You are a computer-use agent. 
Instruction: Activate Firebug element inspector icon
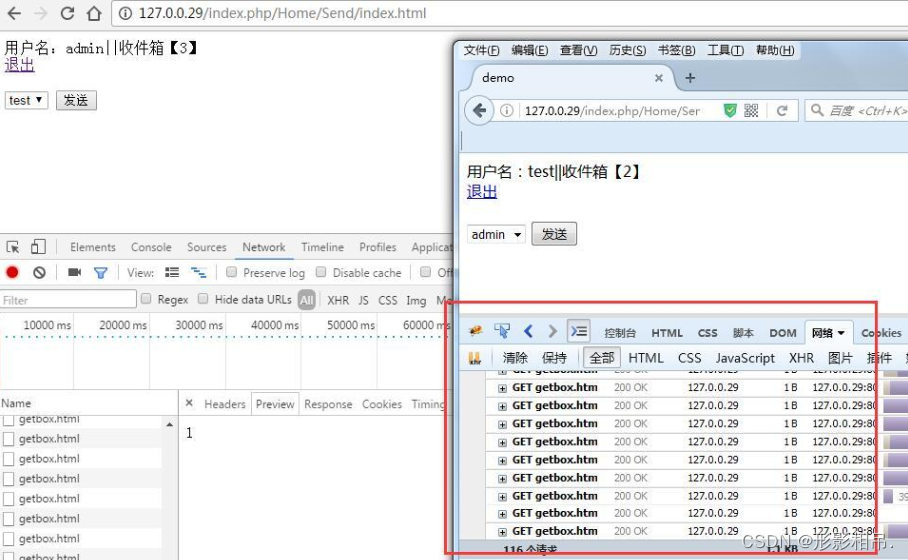coord(502,331)
